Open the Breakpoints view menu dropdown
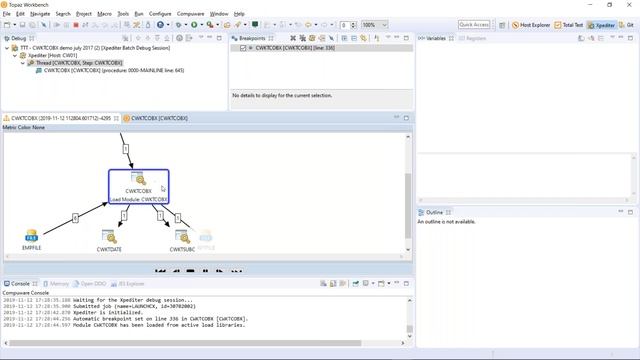Image resolution: width=640 pixels, height=360 pixels. point(388,38)
